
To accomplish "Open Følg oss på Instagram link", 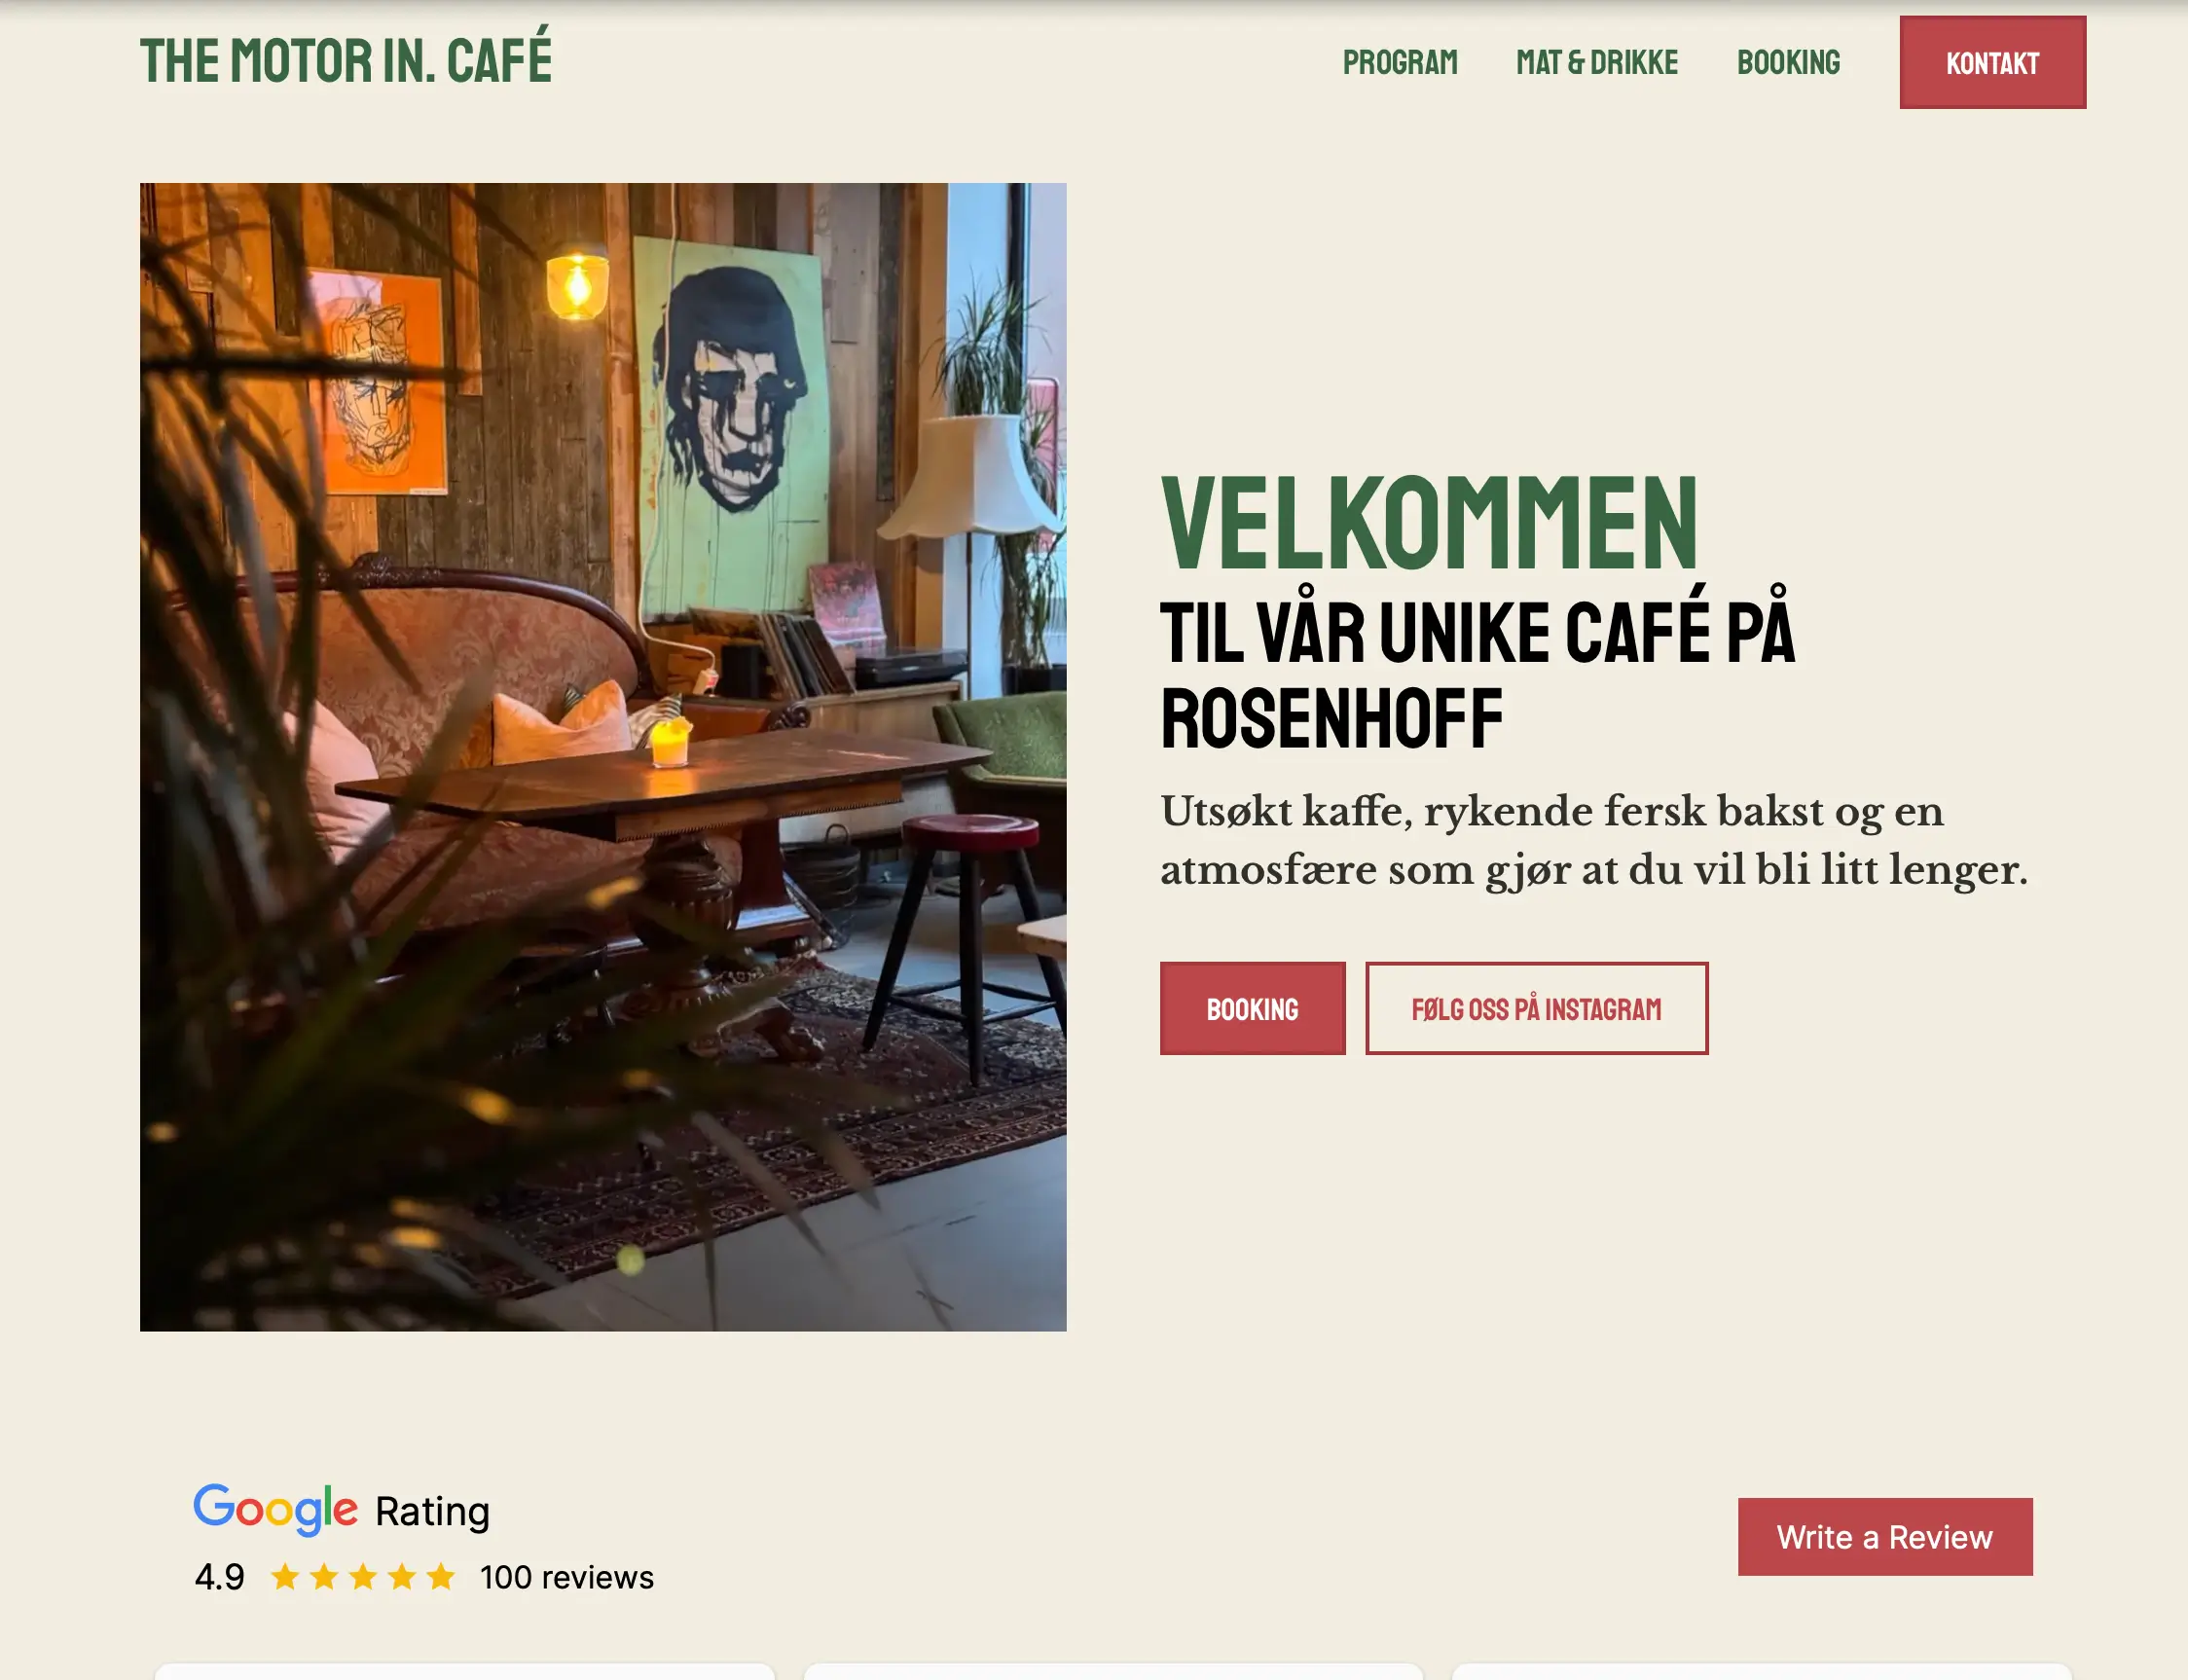I will [1536, 1008].
